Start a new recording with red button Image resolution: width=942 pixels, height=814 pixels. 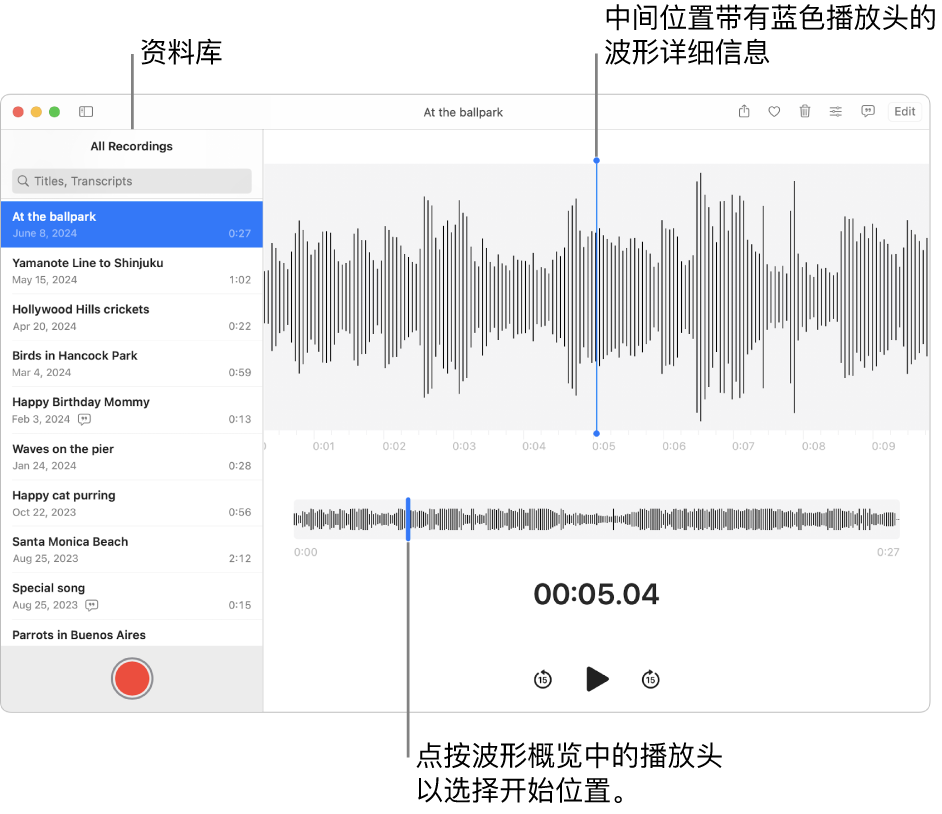(x=132, y=679)
